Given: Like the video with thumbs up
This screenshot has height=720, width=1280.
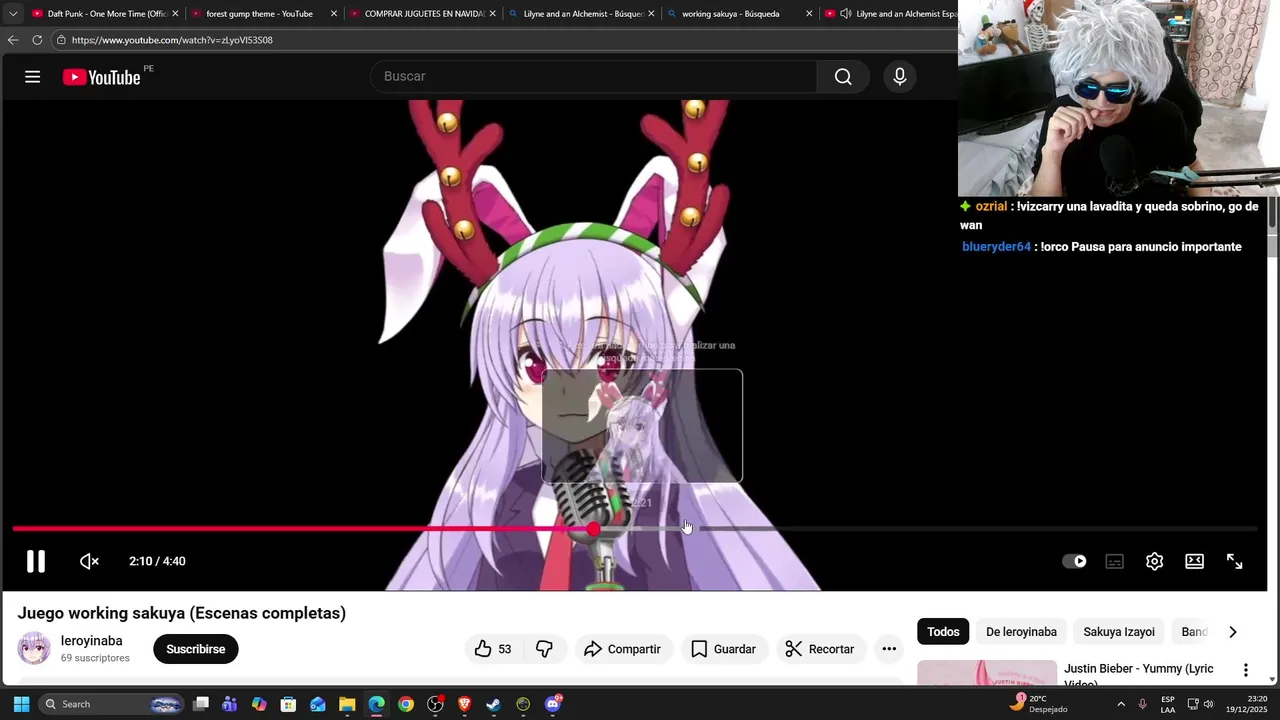Looking at the screenshot, I should [493, 649].
